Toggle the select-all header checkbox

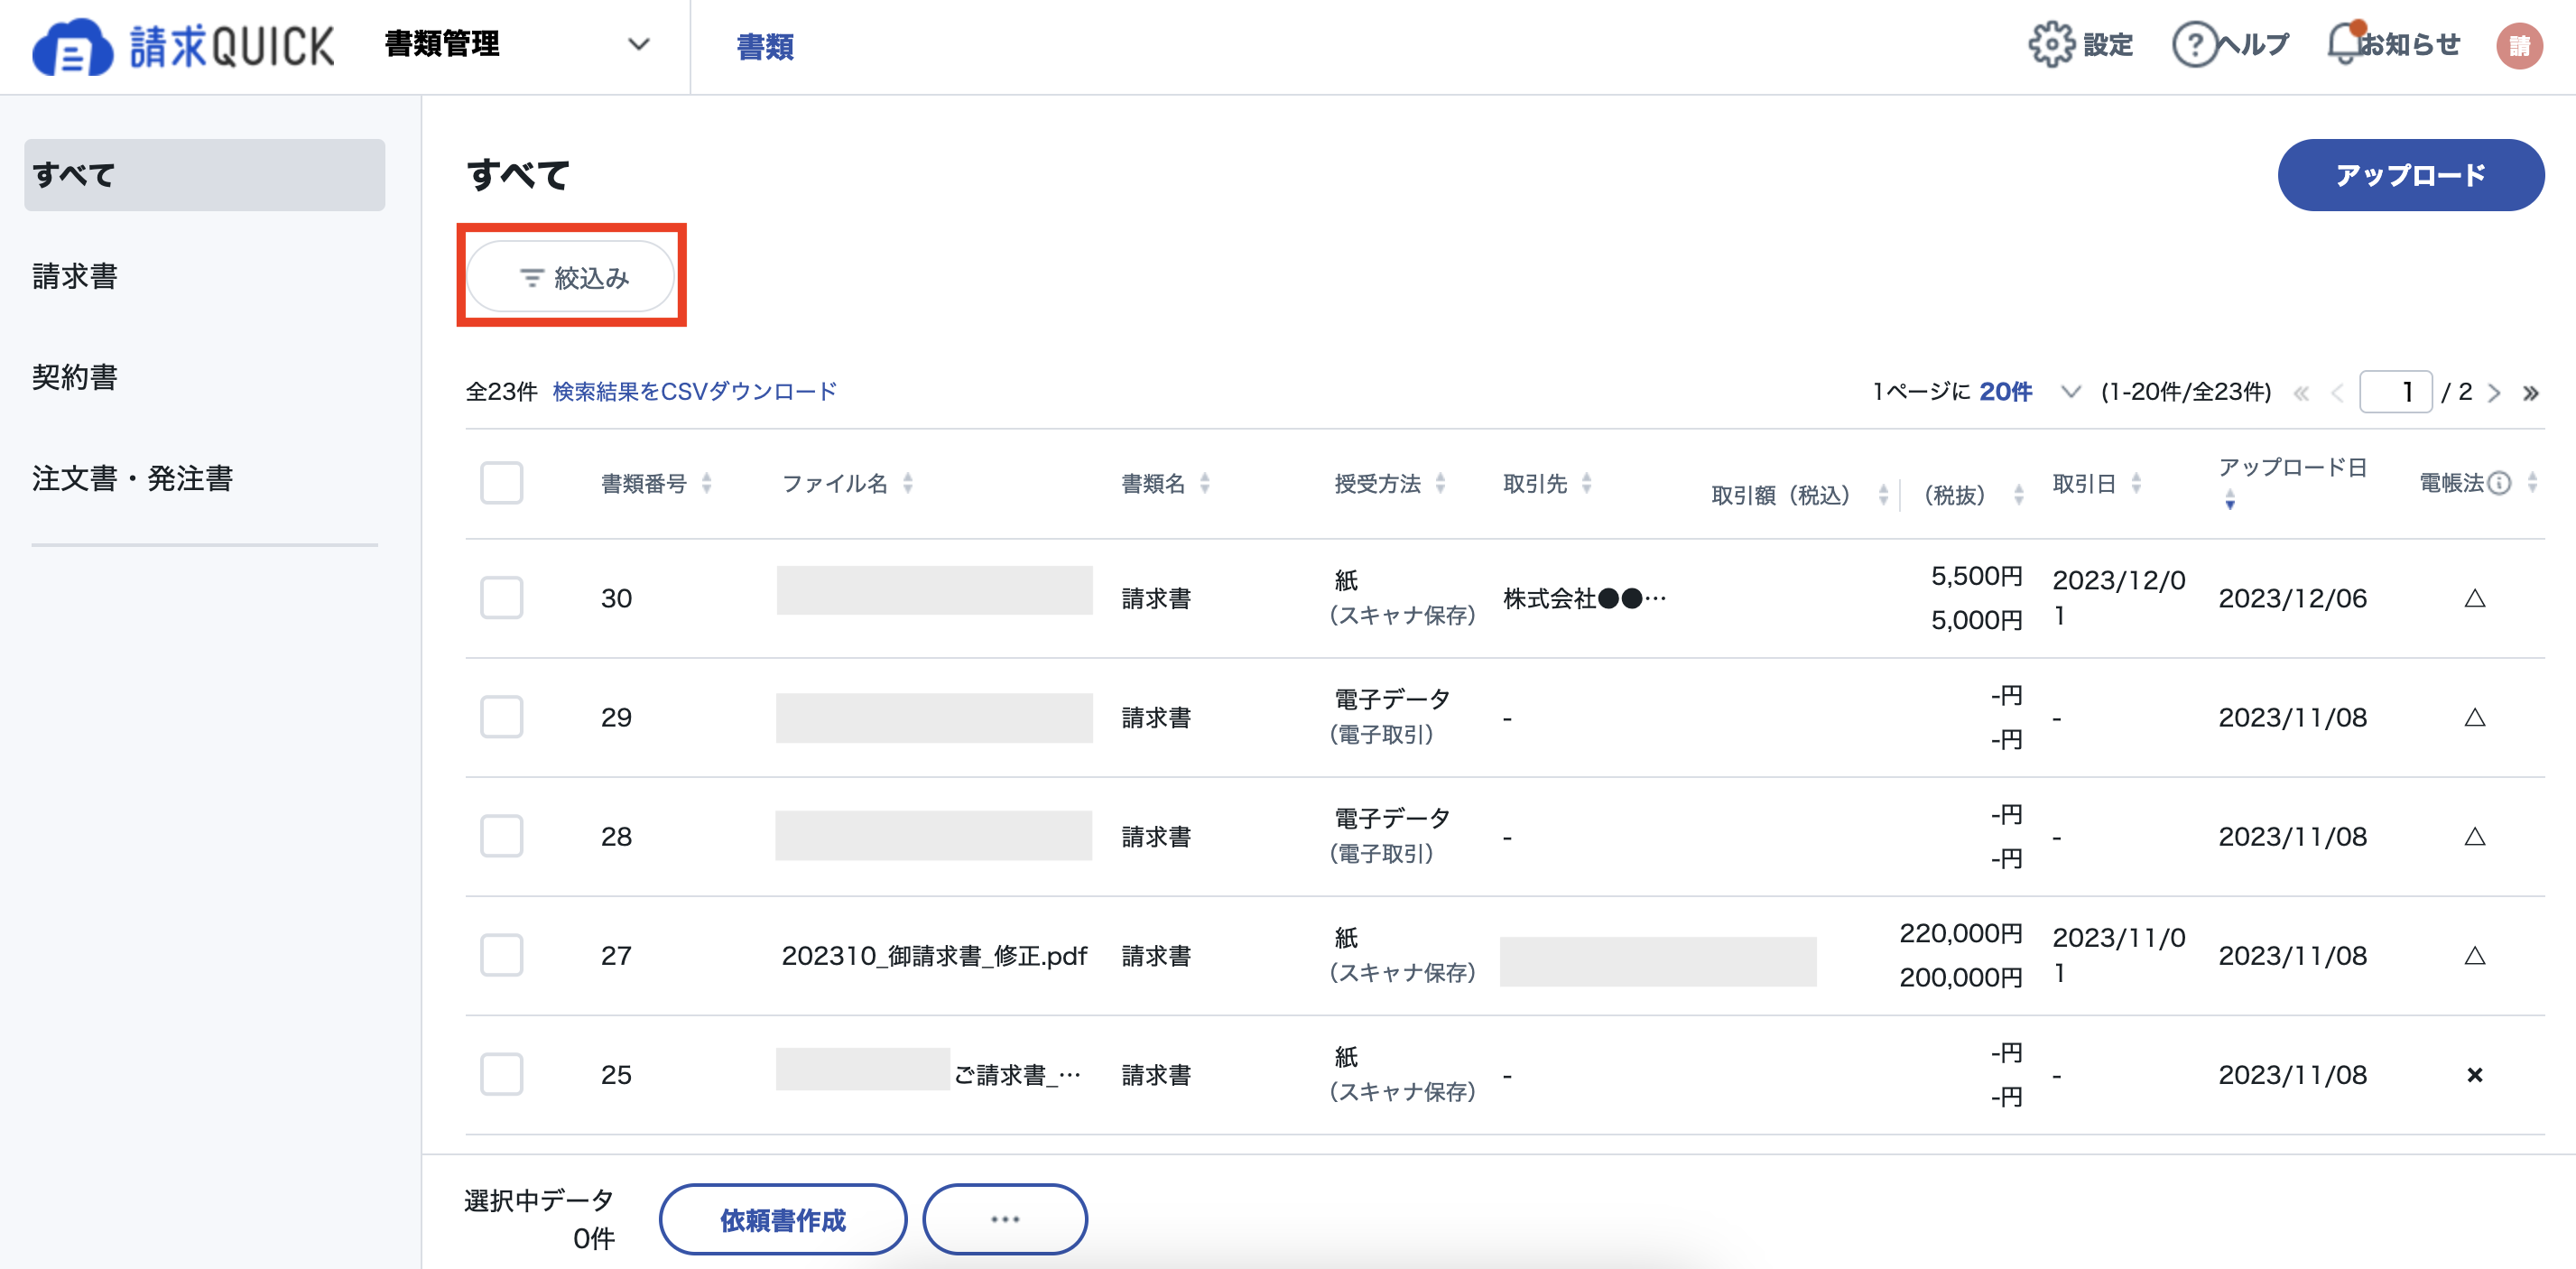[x=501, y=483]
